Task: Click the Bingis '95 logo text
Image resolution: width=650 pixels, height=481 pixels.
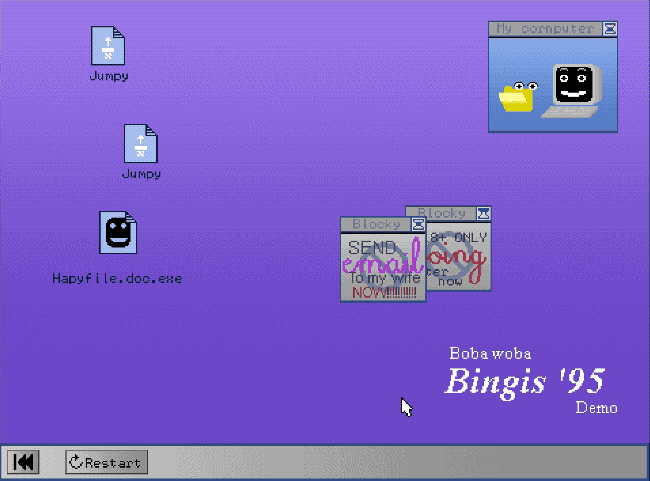Action: pos(524,381)
